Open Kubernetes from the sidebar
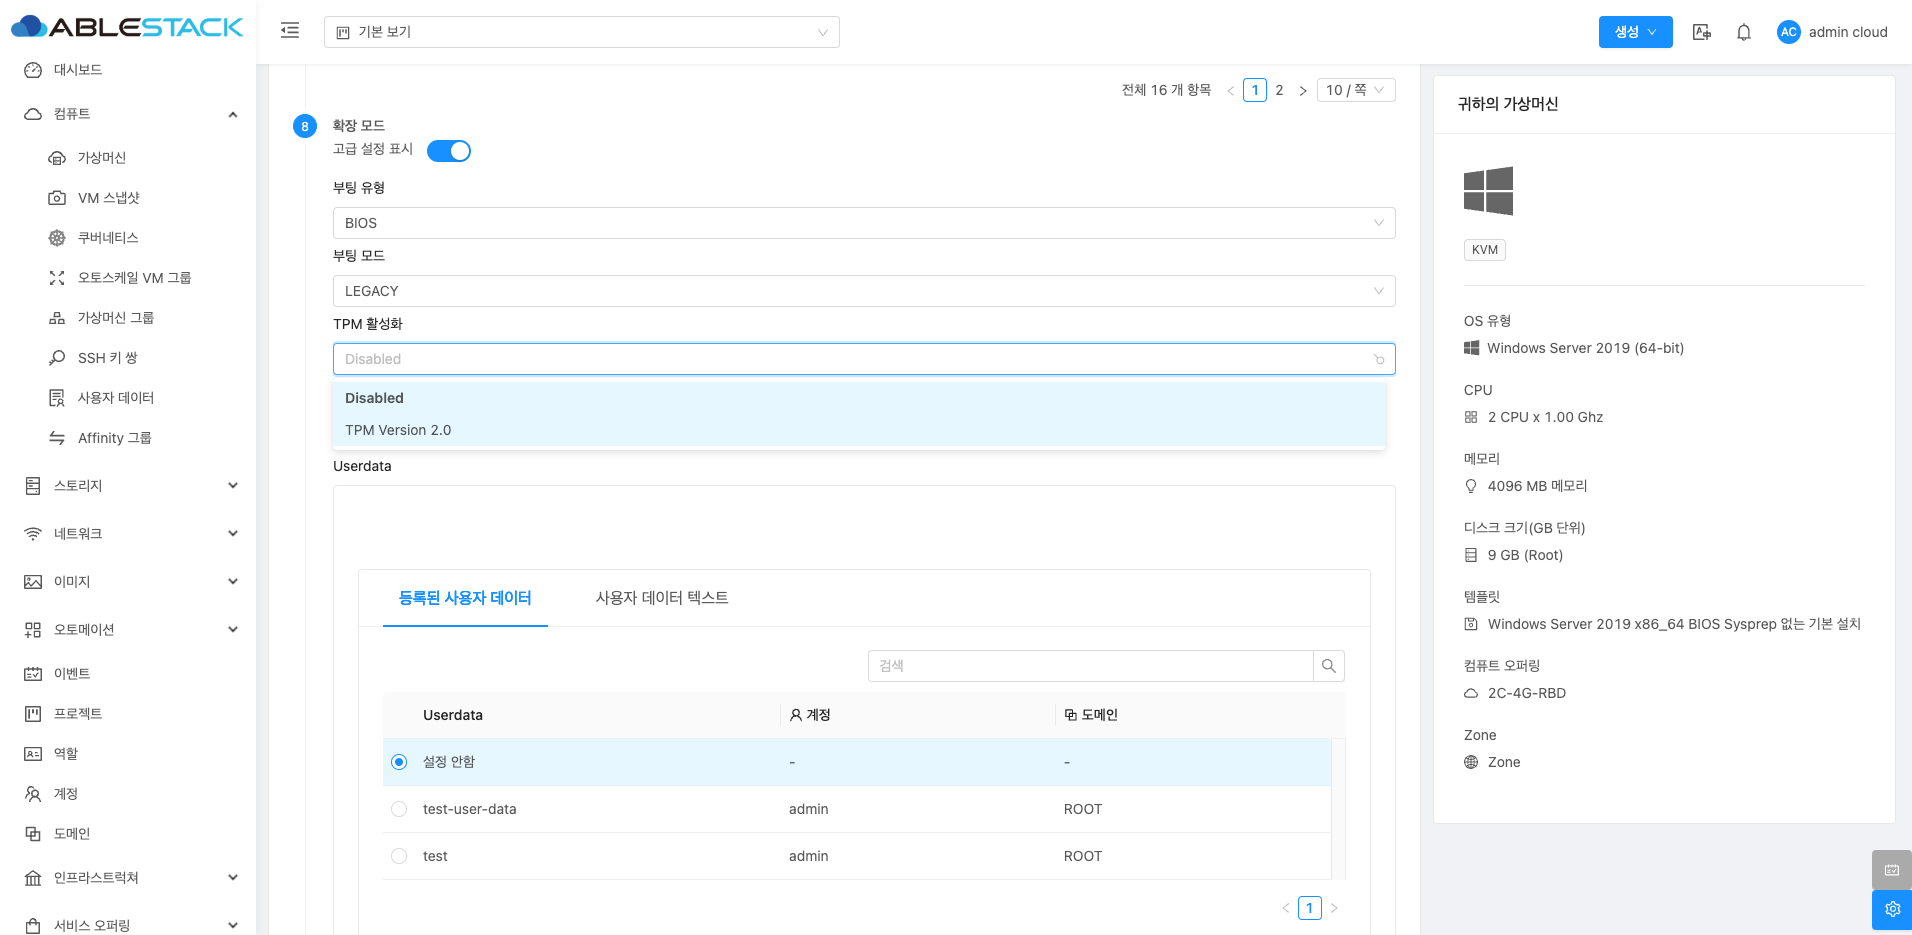This screenshot has height=935, width=1912. [108, 238]
